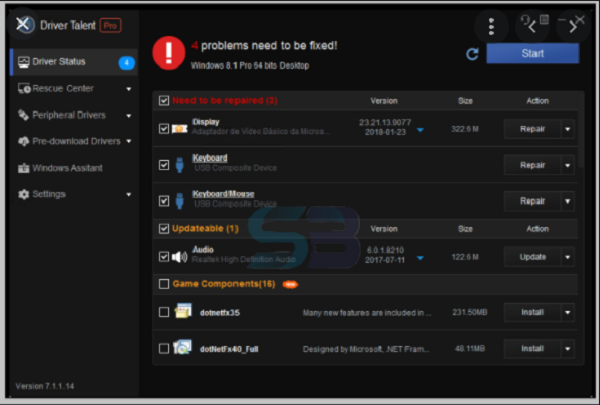Uncheck the Keyboard USB Composite Device checkbox

pyautogui.click(x=164, y=165)
